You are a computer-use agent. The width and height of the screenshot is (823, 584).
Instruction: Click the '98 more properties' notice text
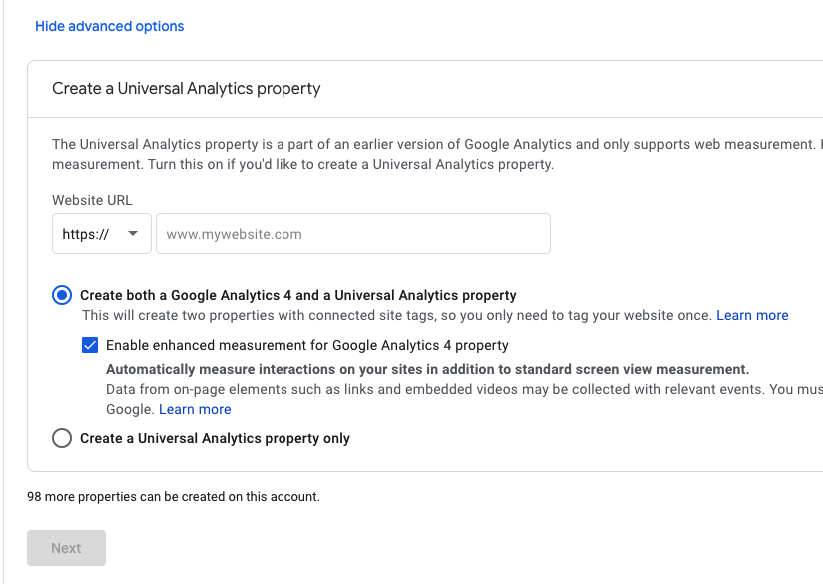pos(173,496)
